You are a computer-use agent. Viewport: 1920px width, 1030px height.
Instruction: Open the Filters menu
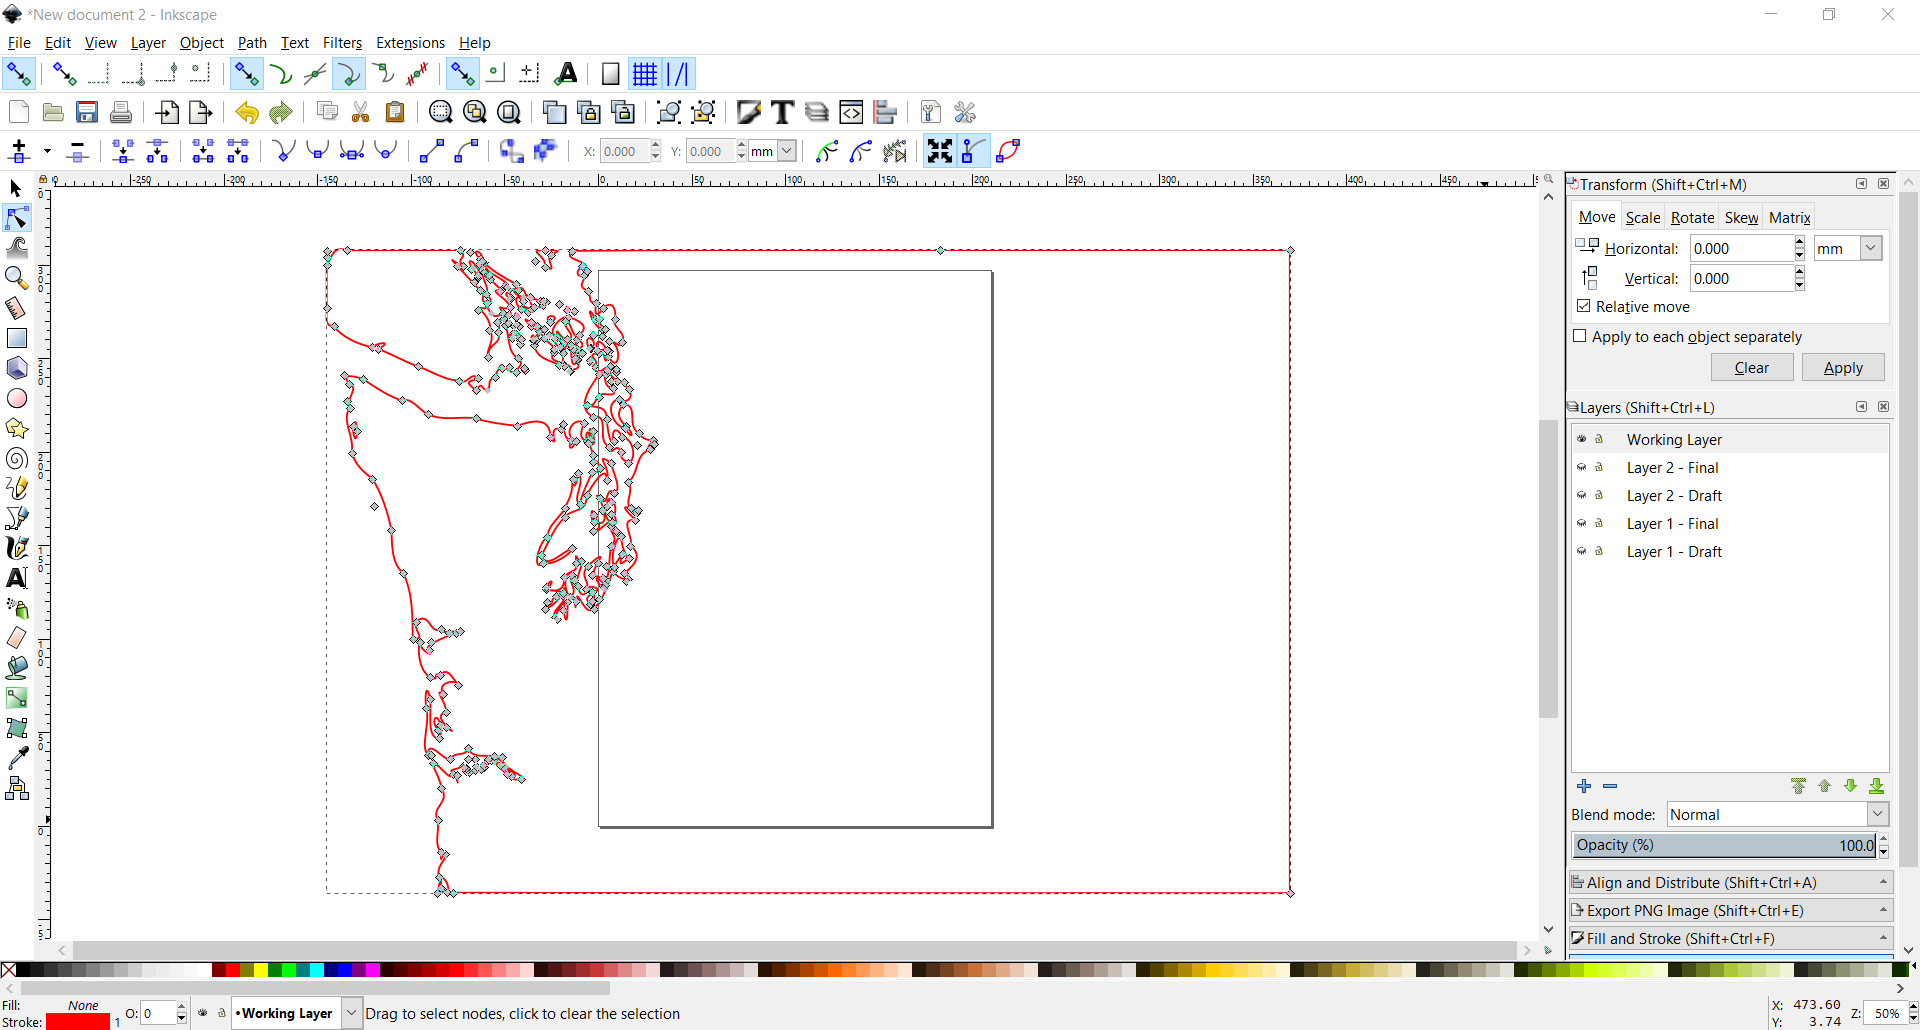click(342, 43)
